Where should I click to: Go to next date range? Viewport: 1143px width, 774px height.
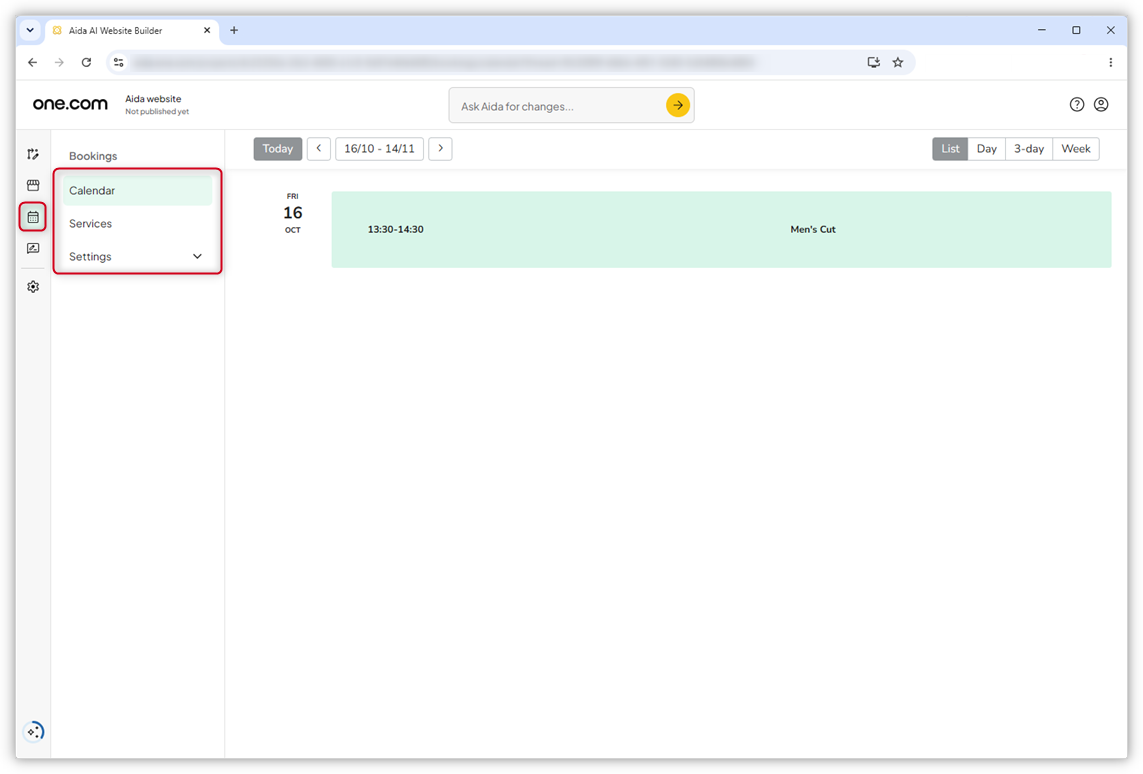(440, 149)
